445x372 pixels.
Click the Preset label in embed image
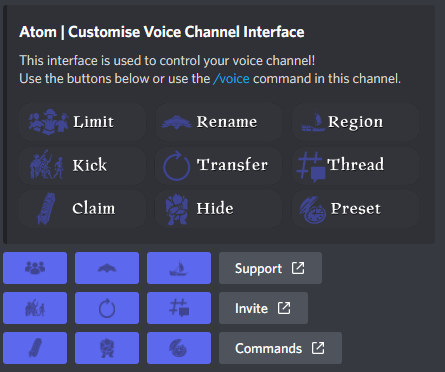356,209
